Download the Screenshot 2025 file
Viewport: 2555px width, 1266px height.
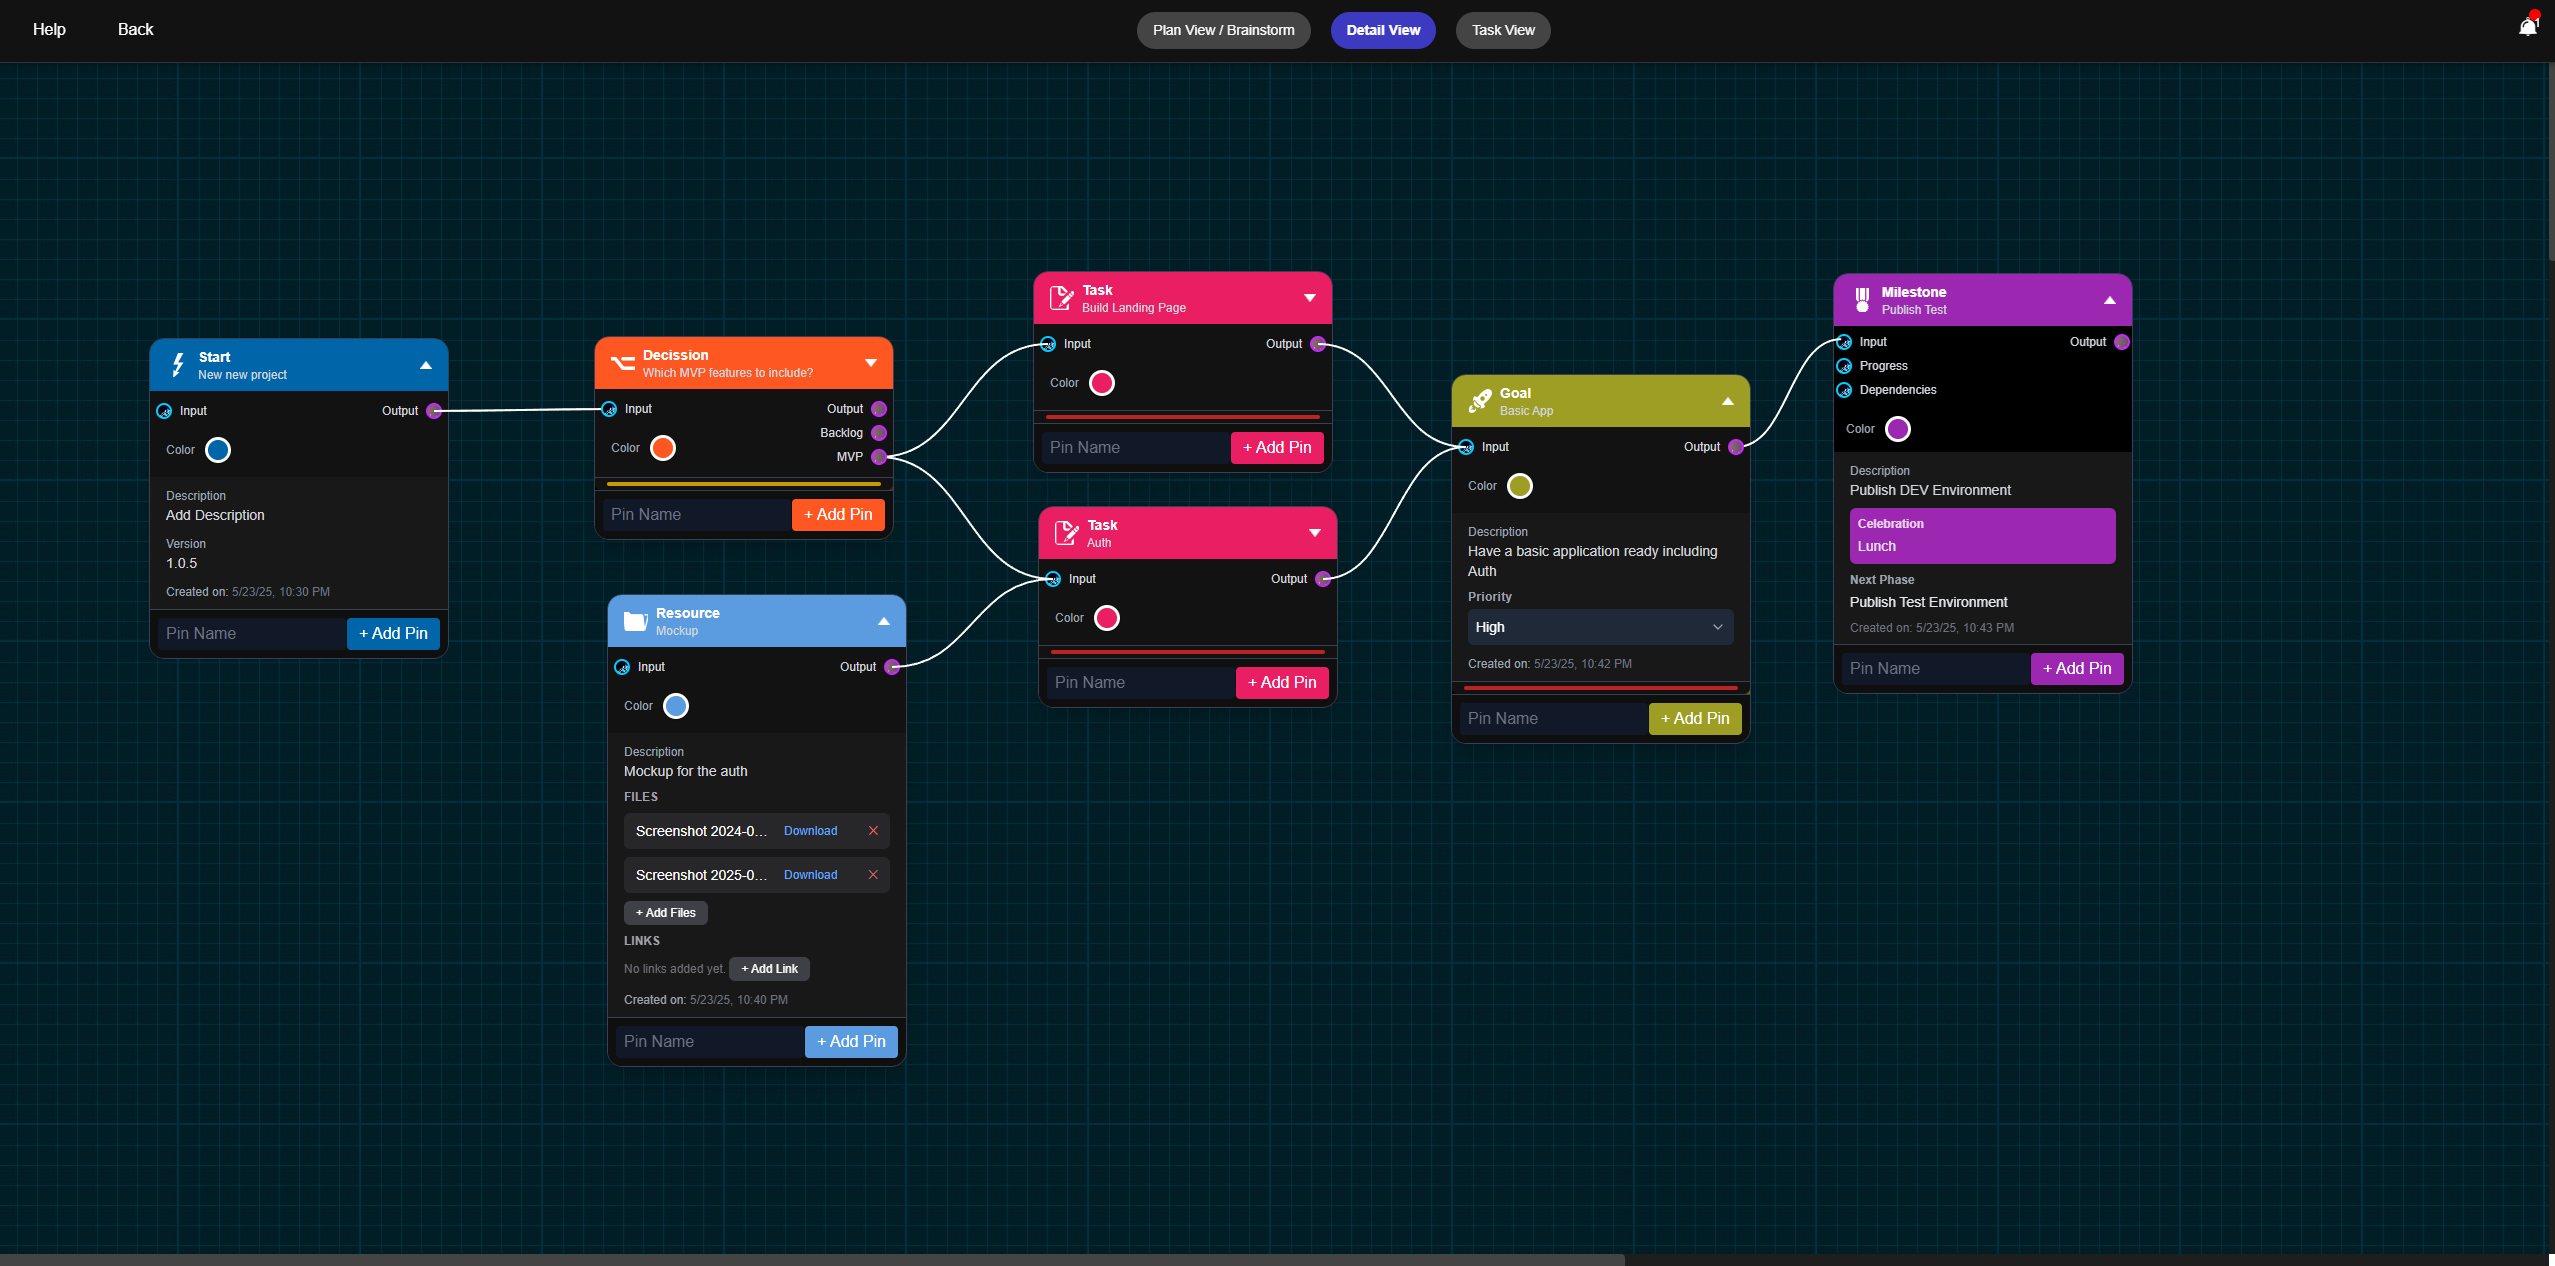[x=810, y=875]
